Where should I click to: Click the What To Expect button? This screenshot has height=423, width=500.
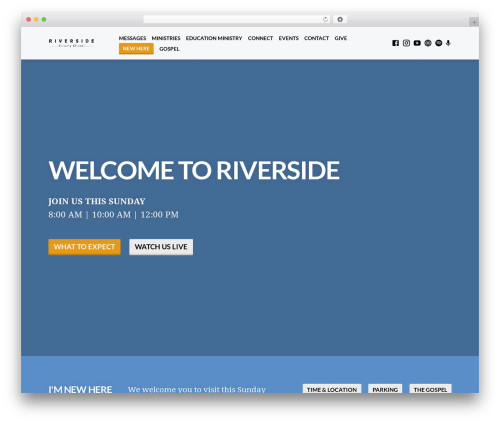[84, 247]
